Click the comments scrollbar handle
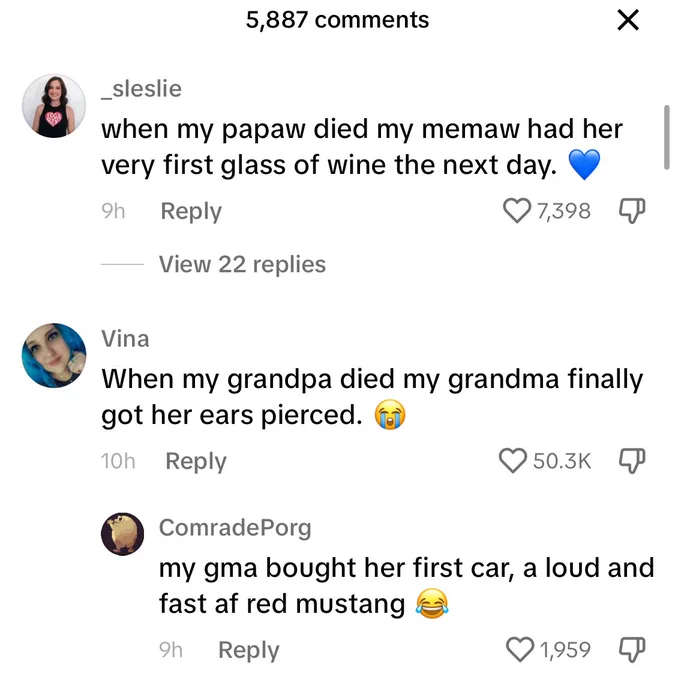The image size is (675, 680). tap(667, 137)
